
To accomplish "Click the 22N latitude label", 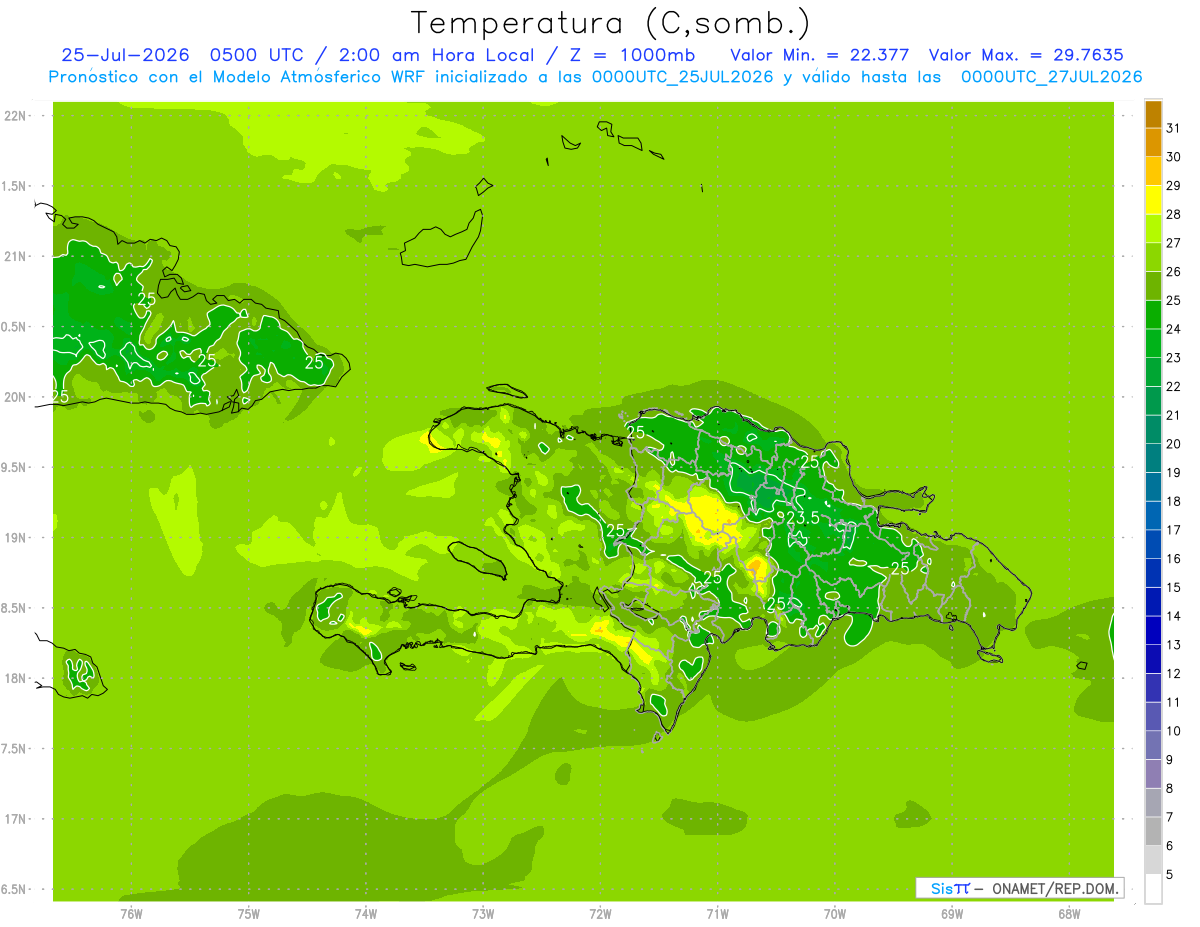I will (14, 116).
